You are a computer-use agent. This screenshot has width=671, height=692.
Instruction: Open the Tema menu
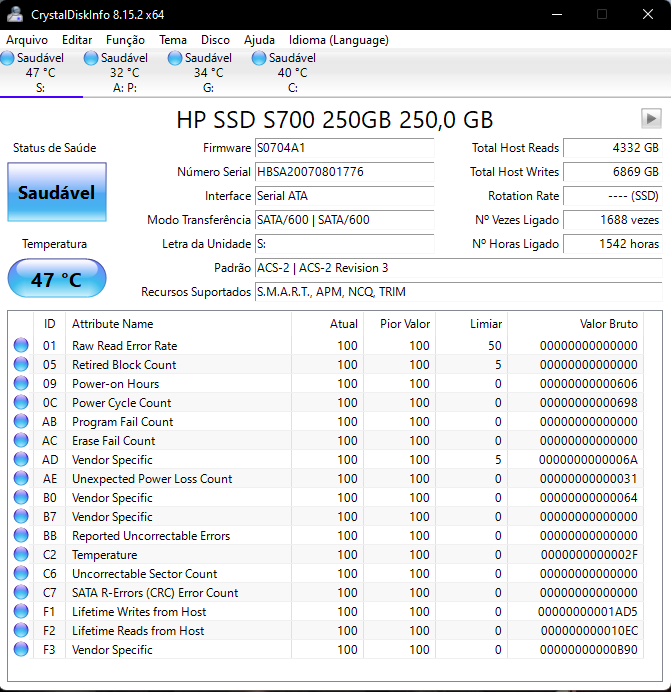click(x=173, y=40)
